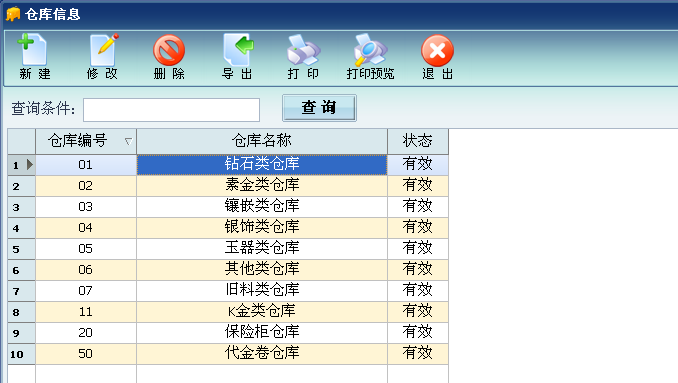Select row header 2
This screenshot has width=678, height=383.
click(21, 186)
